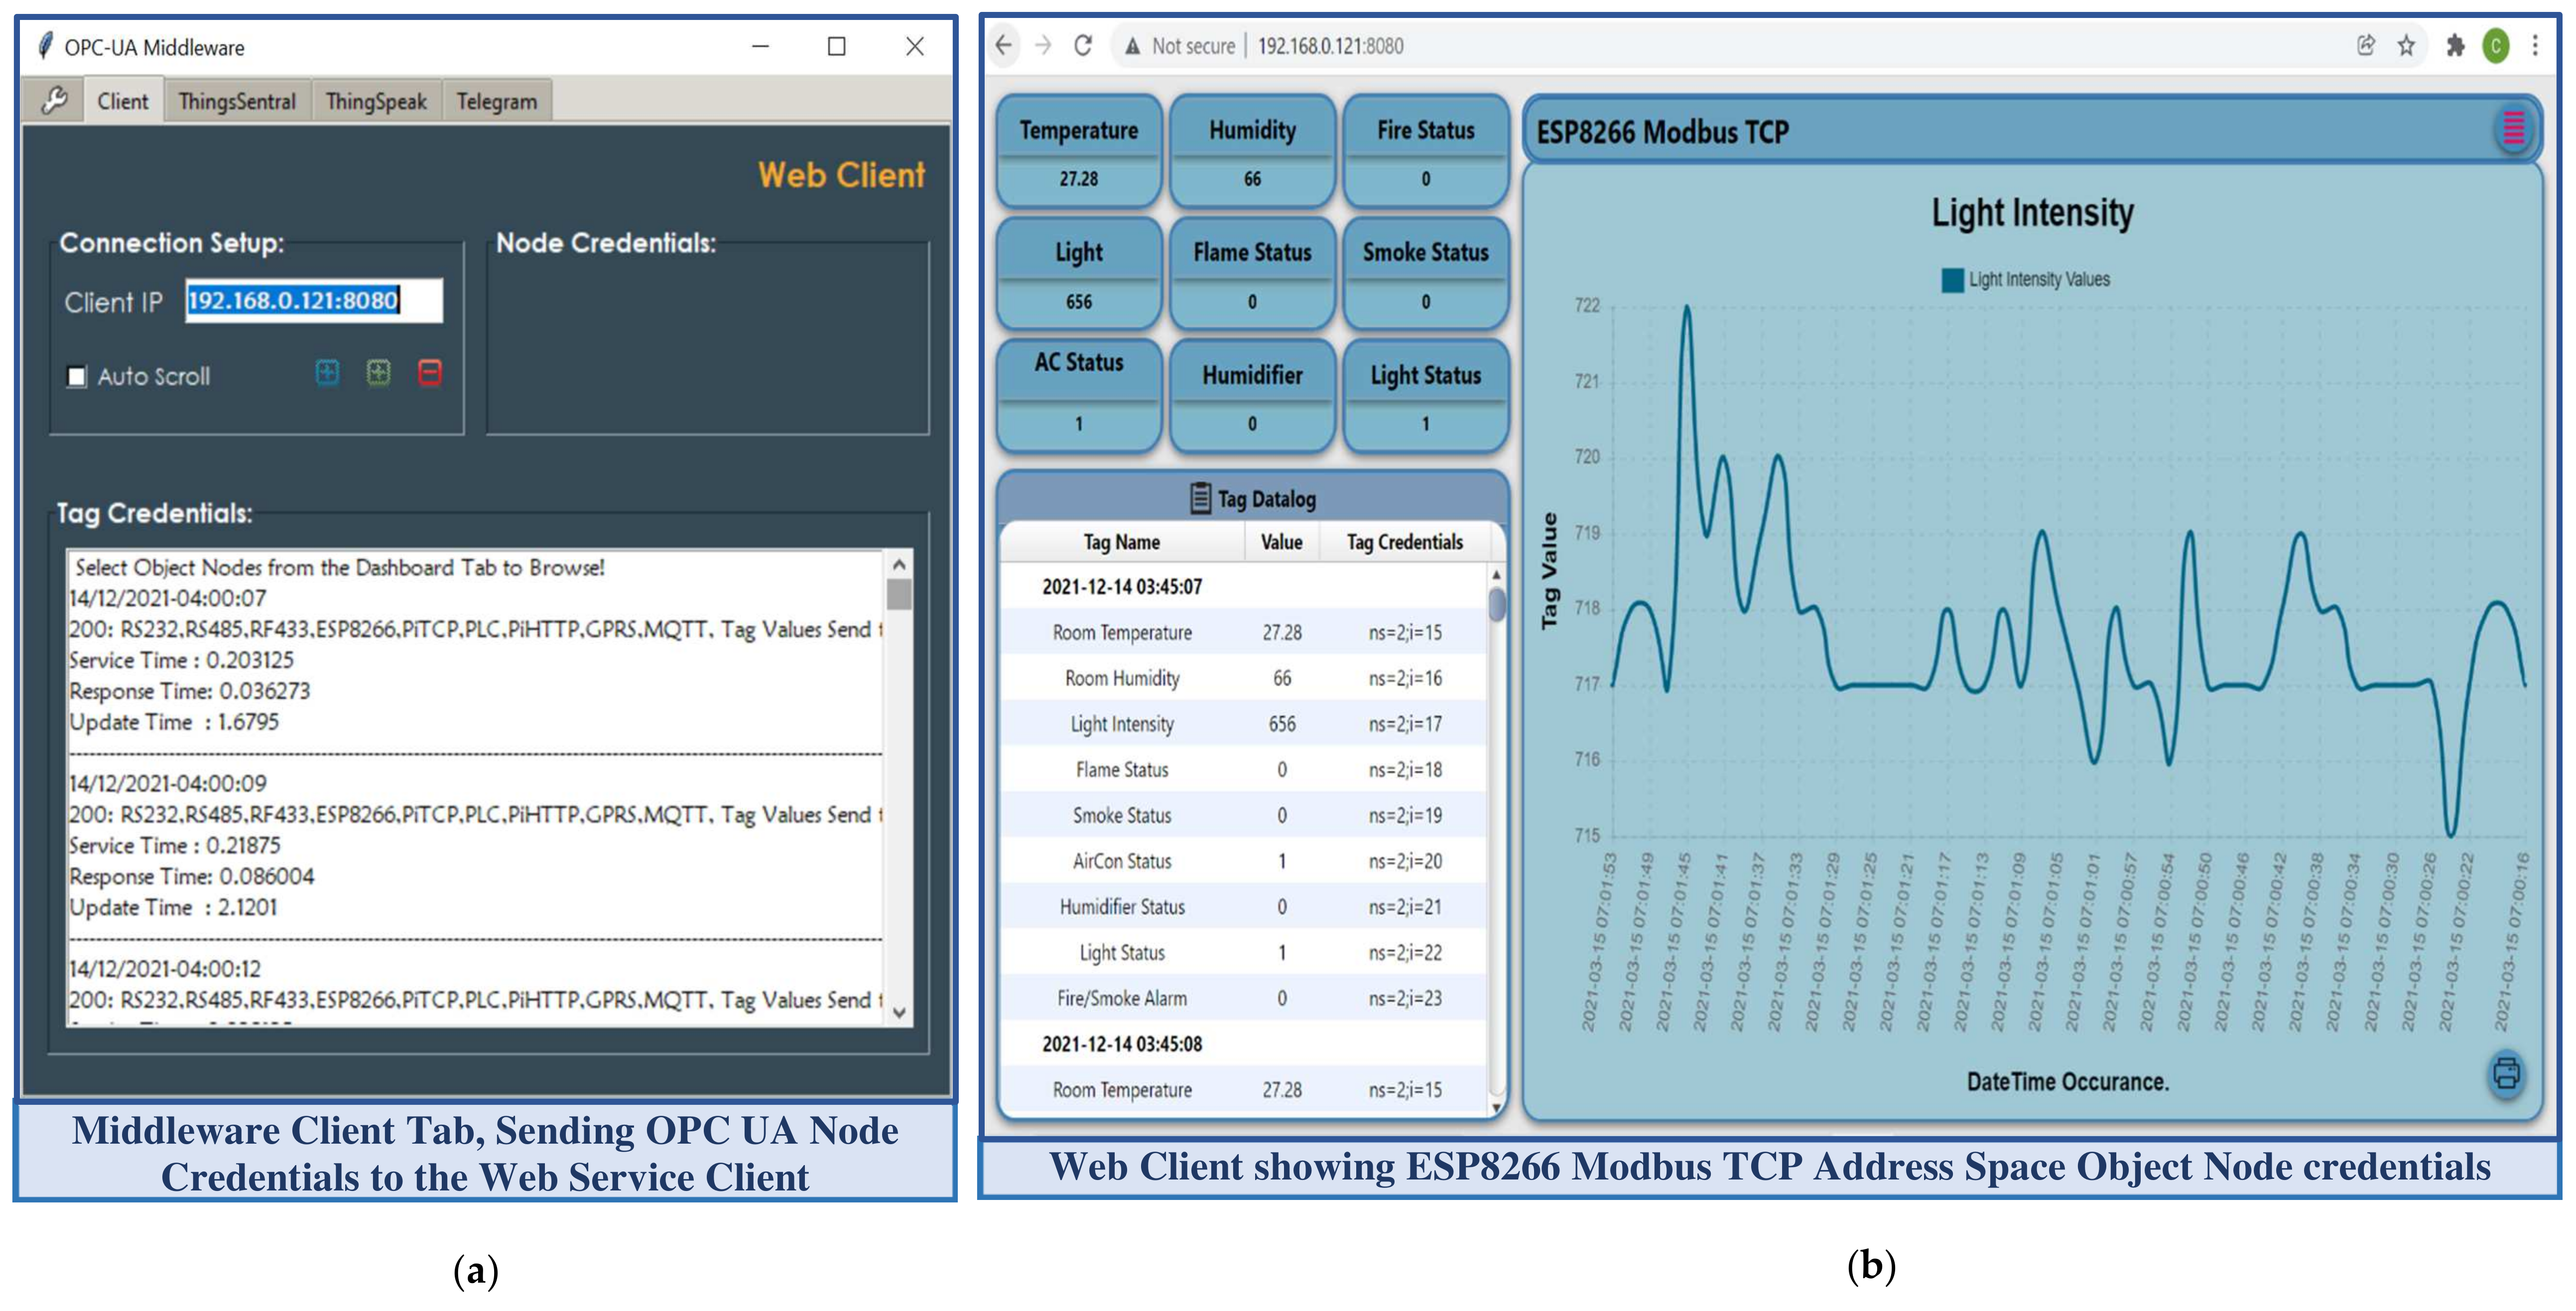Open the wrench settings tab

[x=54, y=100]
